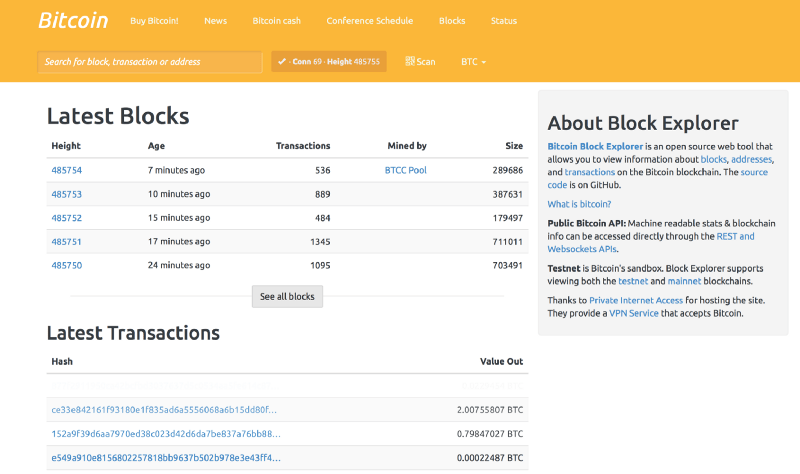This screenshot has height=474, width=800.
Task: Open the BTCC Pool miner link
Action: click(406, 170)
